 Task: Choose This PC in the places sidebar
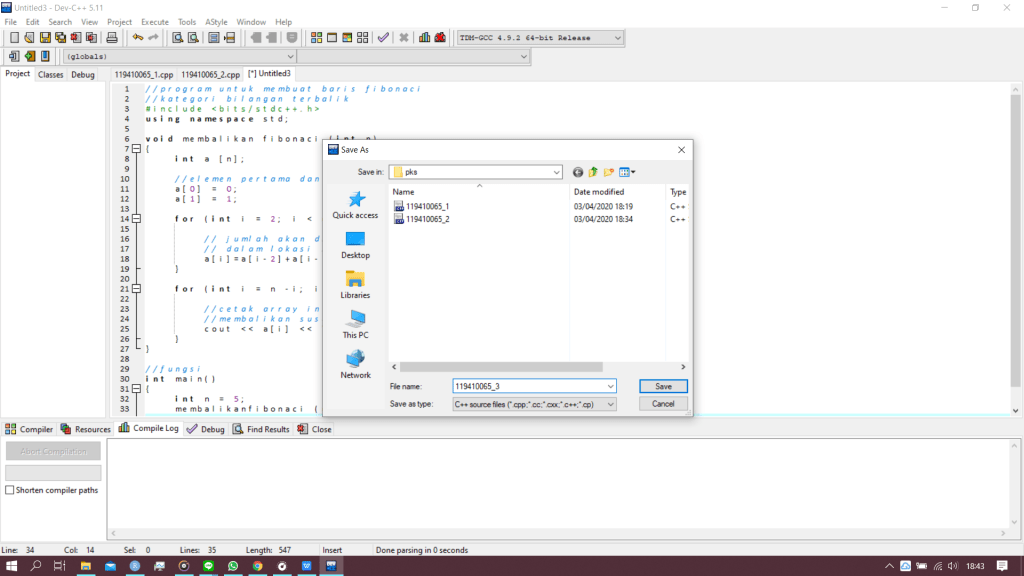(x=355, y=325)
